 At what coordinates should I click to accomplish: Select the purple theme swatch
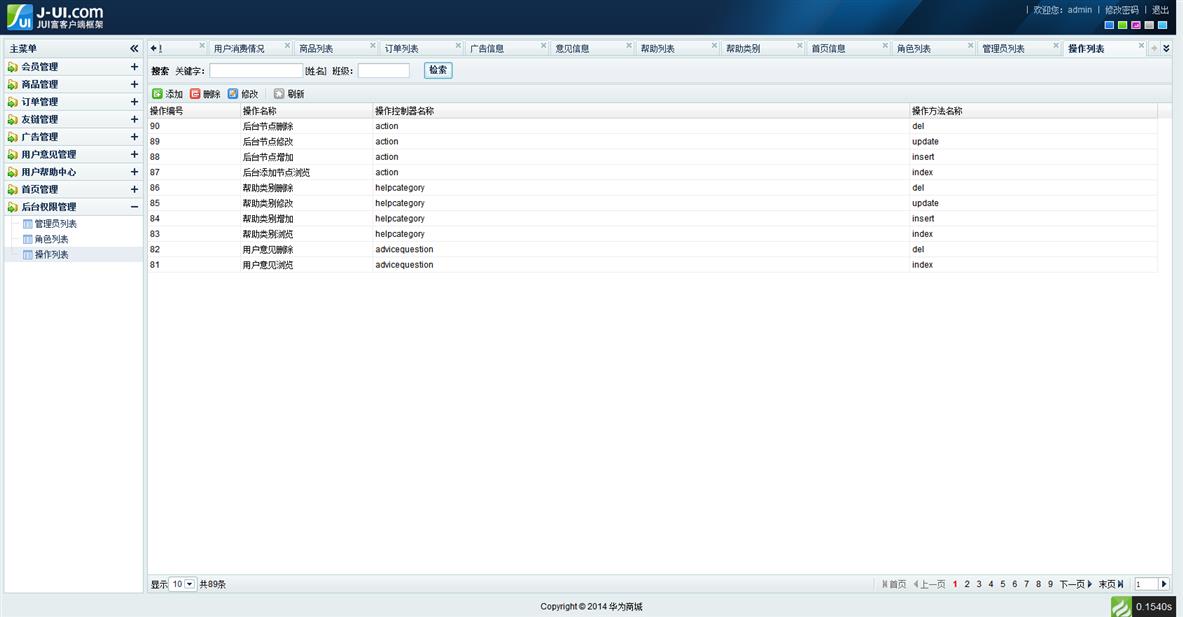click(1135, 25)
